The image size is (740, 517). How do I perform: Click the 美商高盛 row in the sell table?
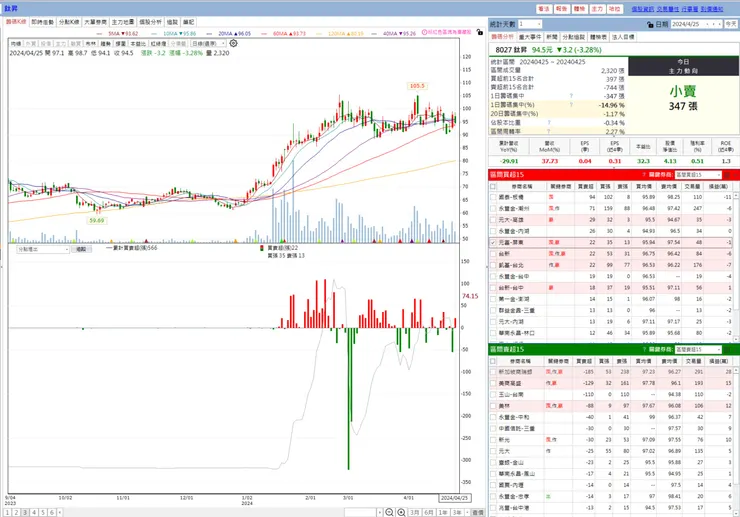tap(611, 383)
